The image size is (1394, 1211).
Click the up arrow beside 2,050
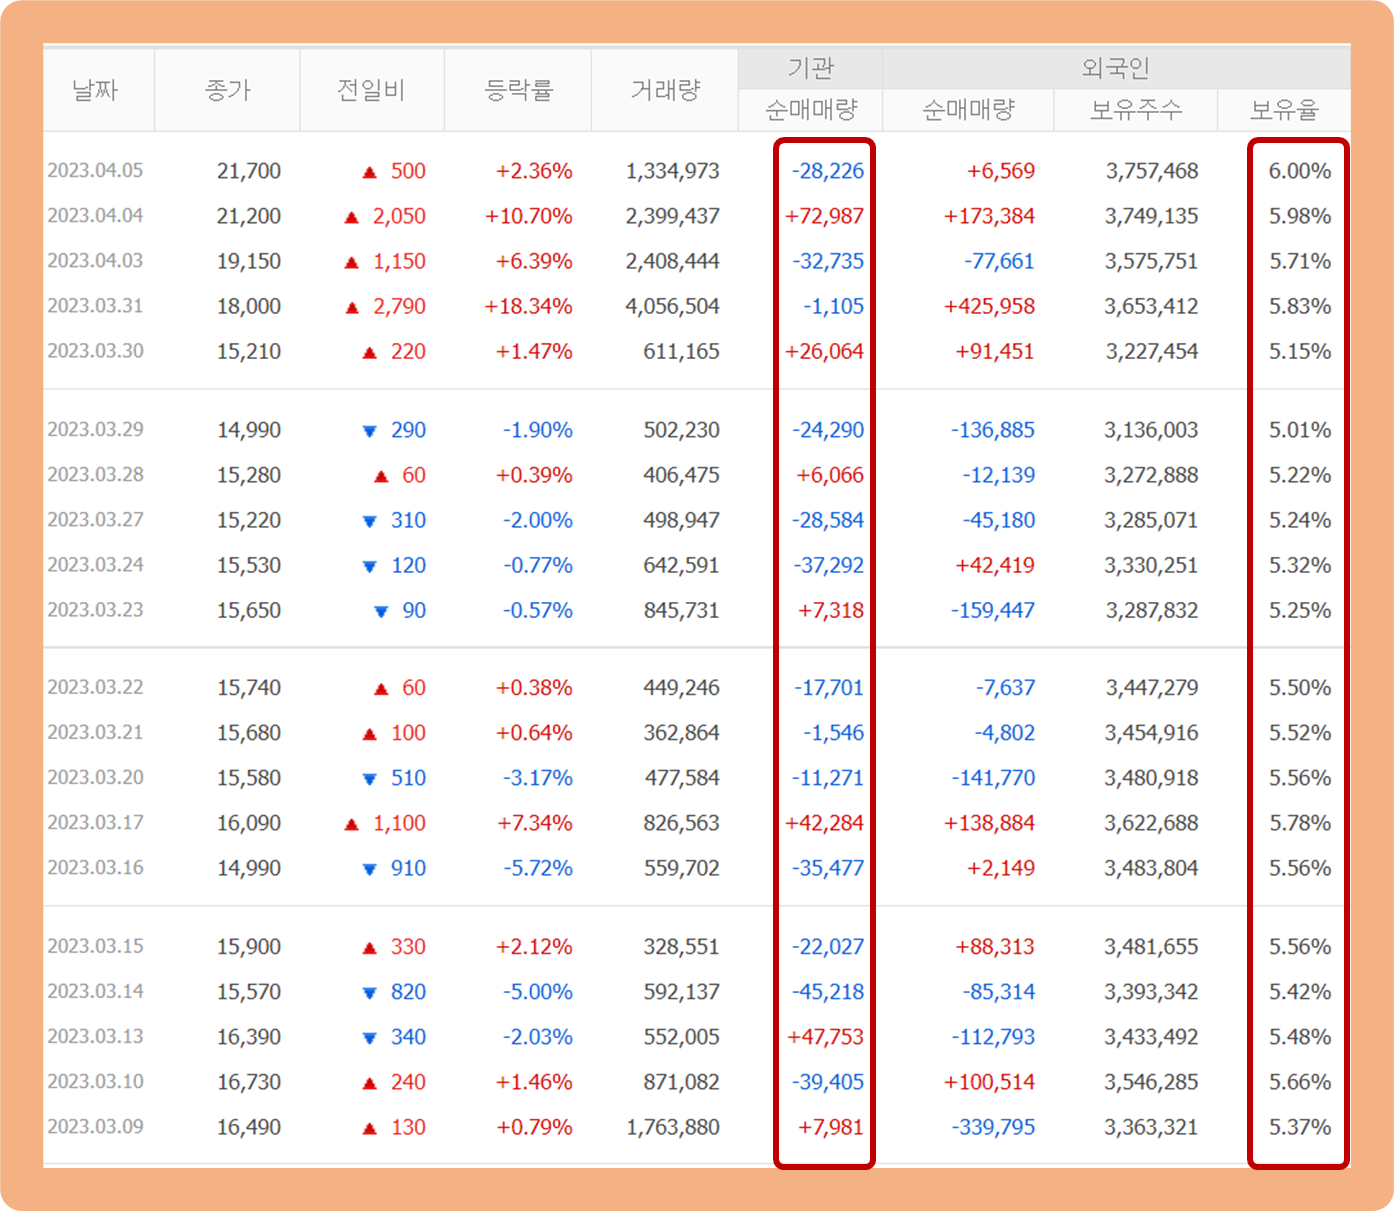pos(352,217)
